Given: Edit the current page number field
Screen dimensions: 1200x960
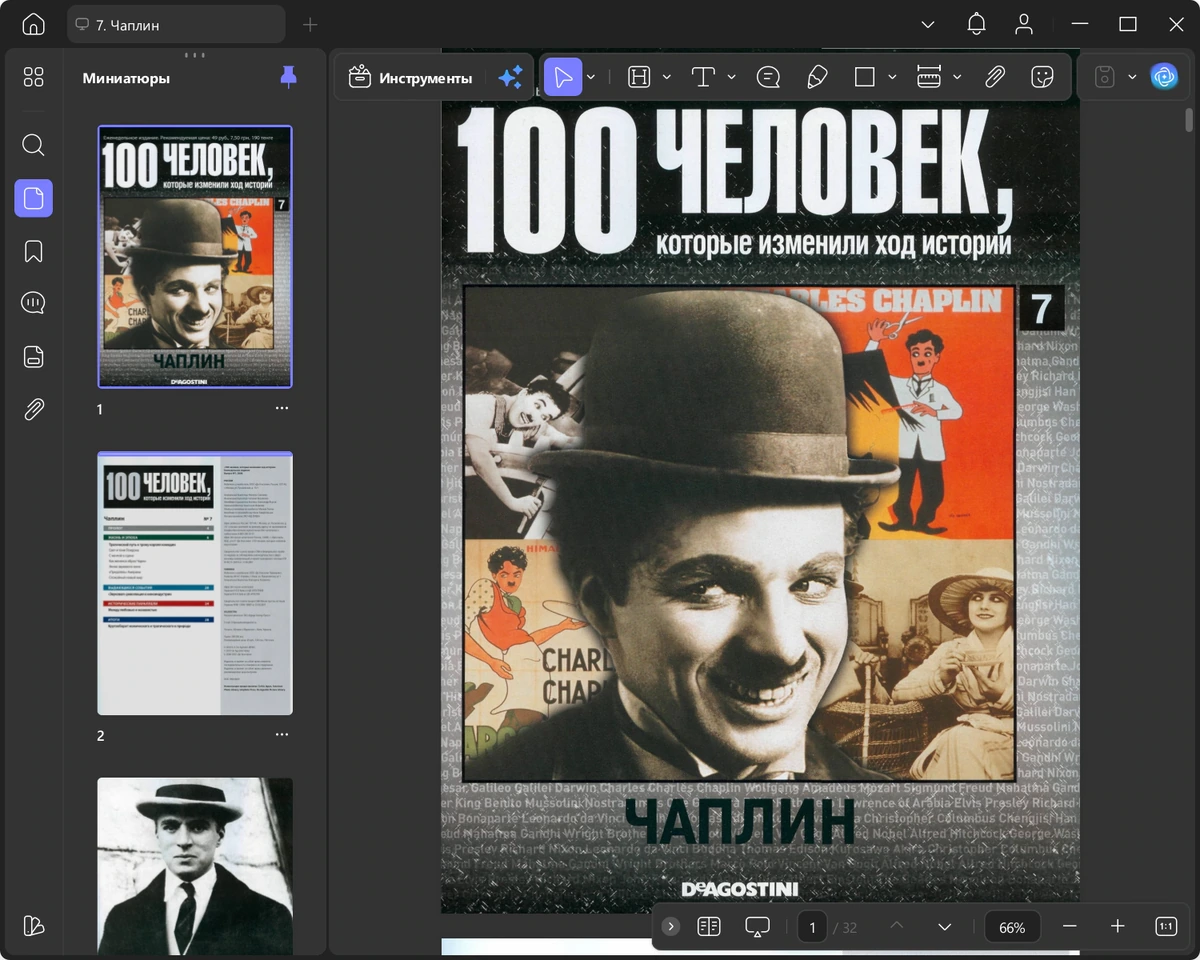Looking at the screenshot, I should pyautogui.click(x=812, y=927).
